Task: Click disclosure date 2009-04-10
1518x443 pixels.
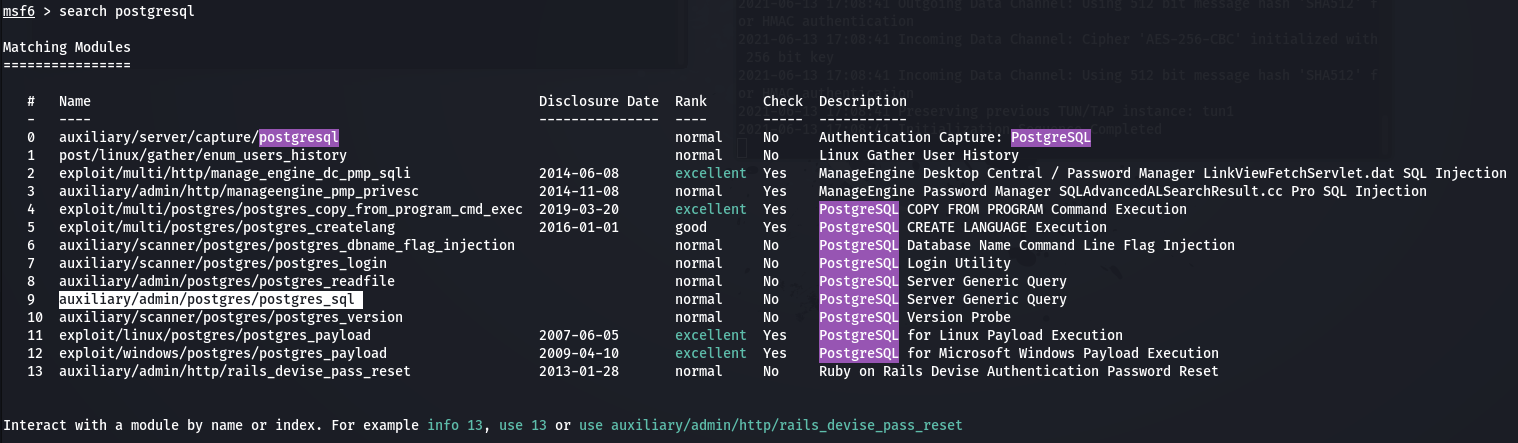Action: [x=579, y=353]
